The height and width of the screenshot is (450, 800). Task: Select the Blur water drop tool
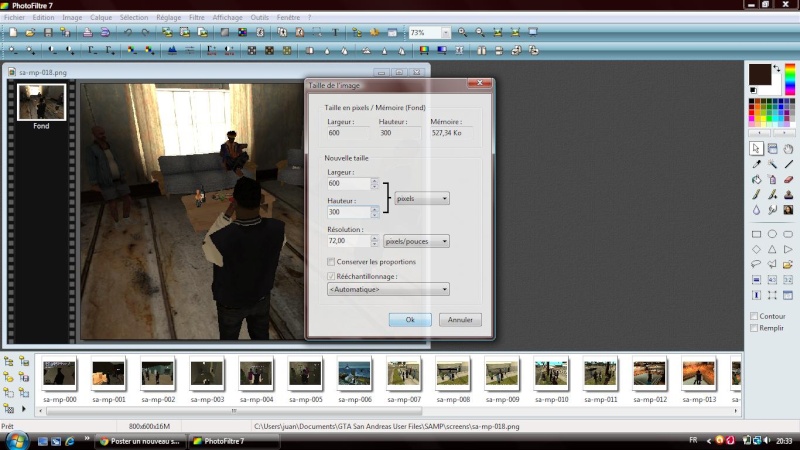tap(756, 210)
